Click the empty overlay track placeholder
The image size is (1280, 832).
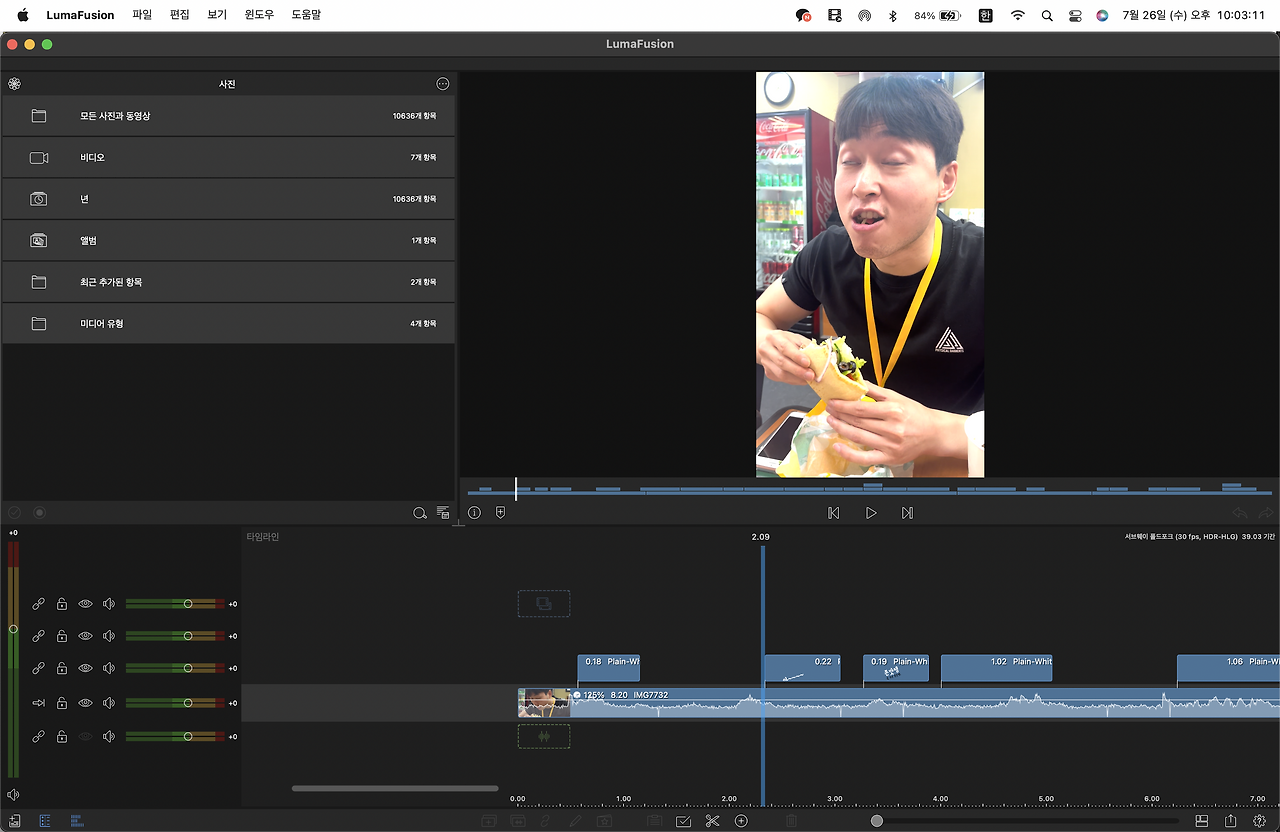click(544, 603)
